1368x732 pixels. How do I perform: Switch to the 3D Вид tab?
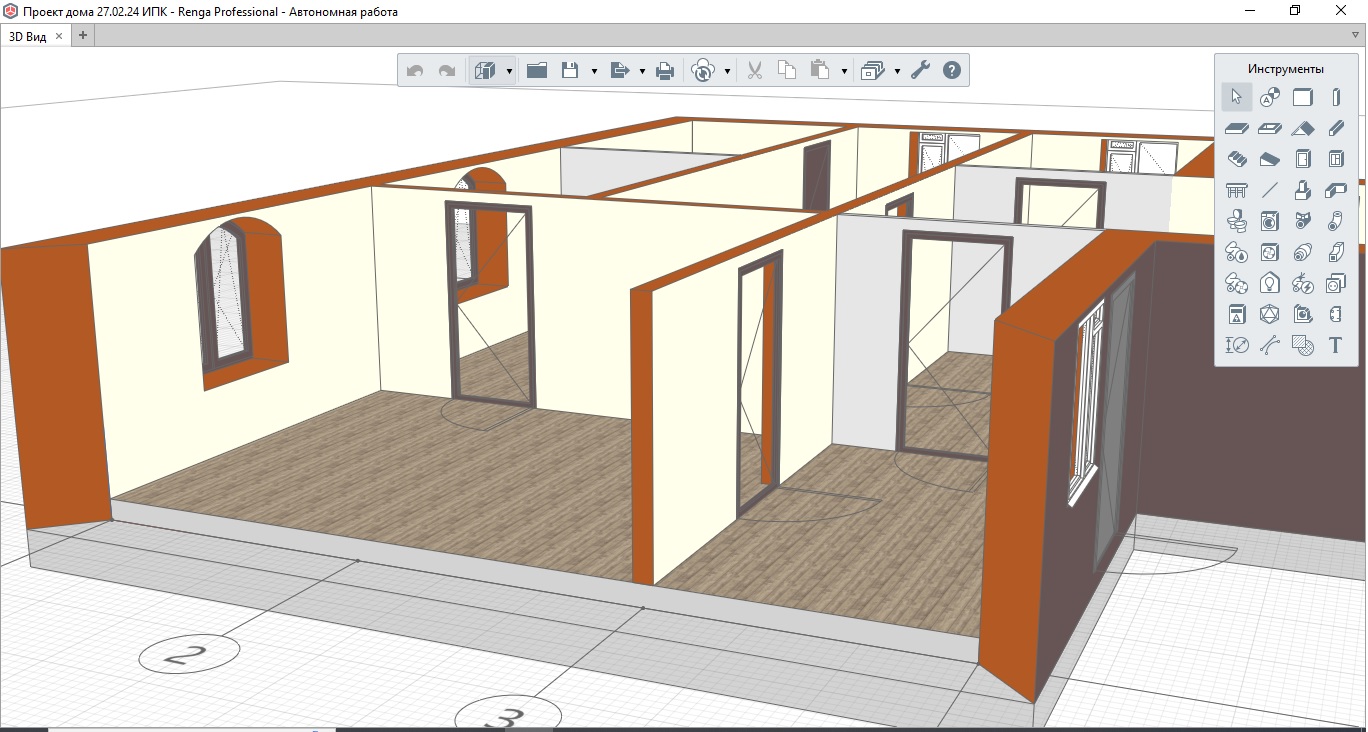[28, 36]
